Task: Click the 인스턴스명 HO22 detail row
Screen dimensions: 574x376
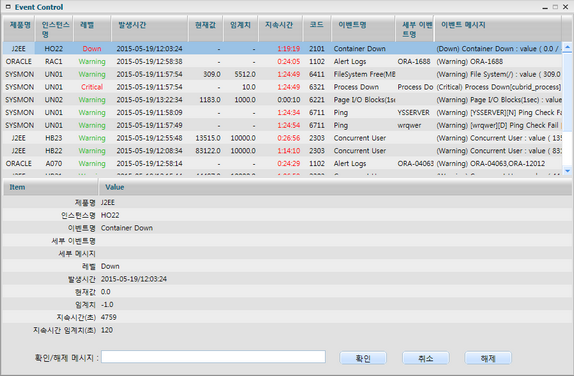Action: (287, 215)
